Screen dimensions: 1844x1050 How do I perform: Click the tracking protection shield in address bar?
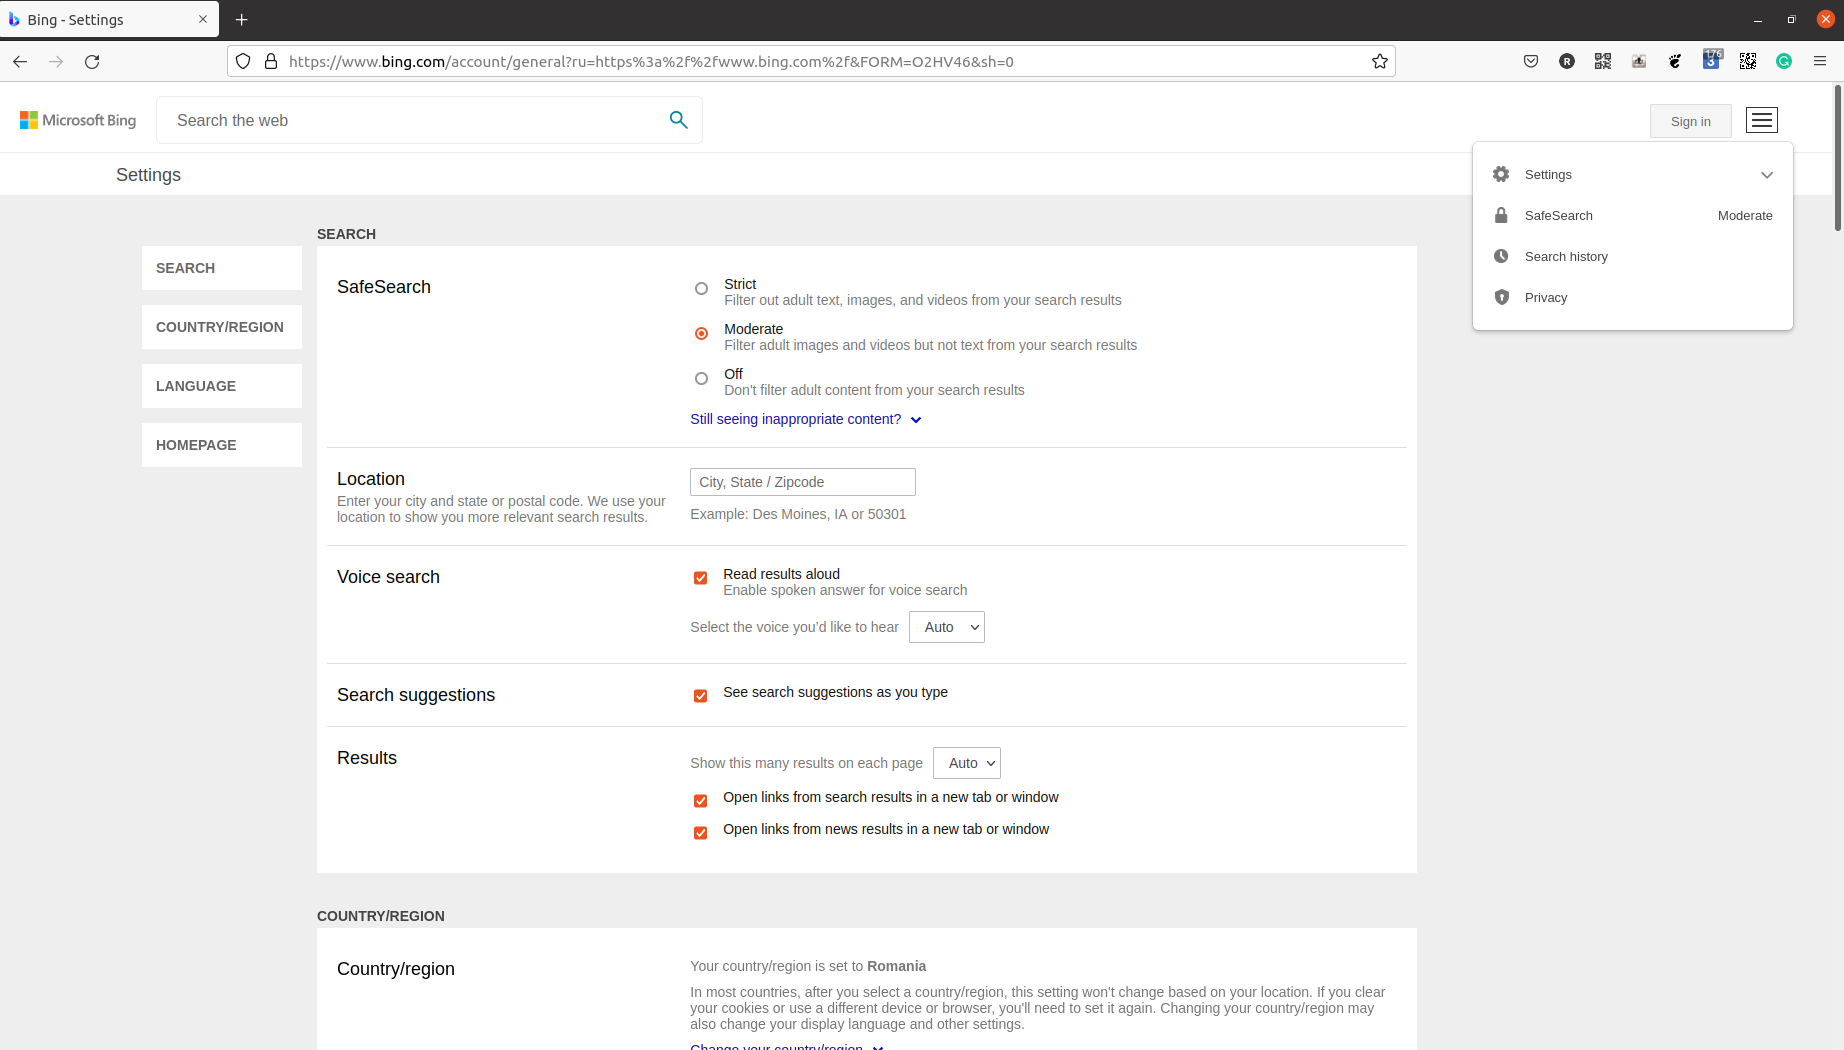[243, 61]
